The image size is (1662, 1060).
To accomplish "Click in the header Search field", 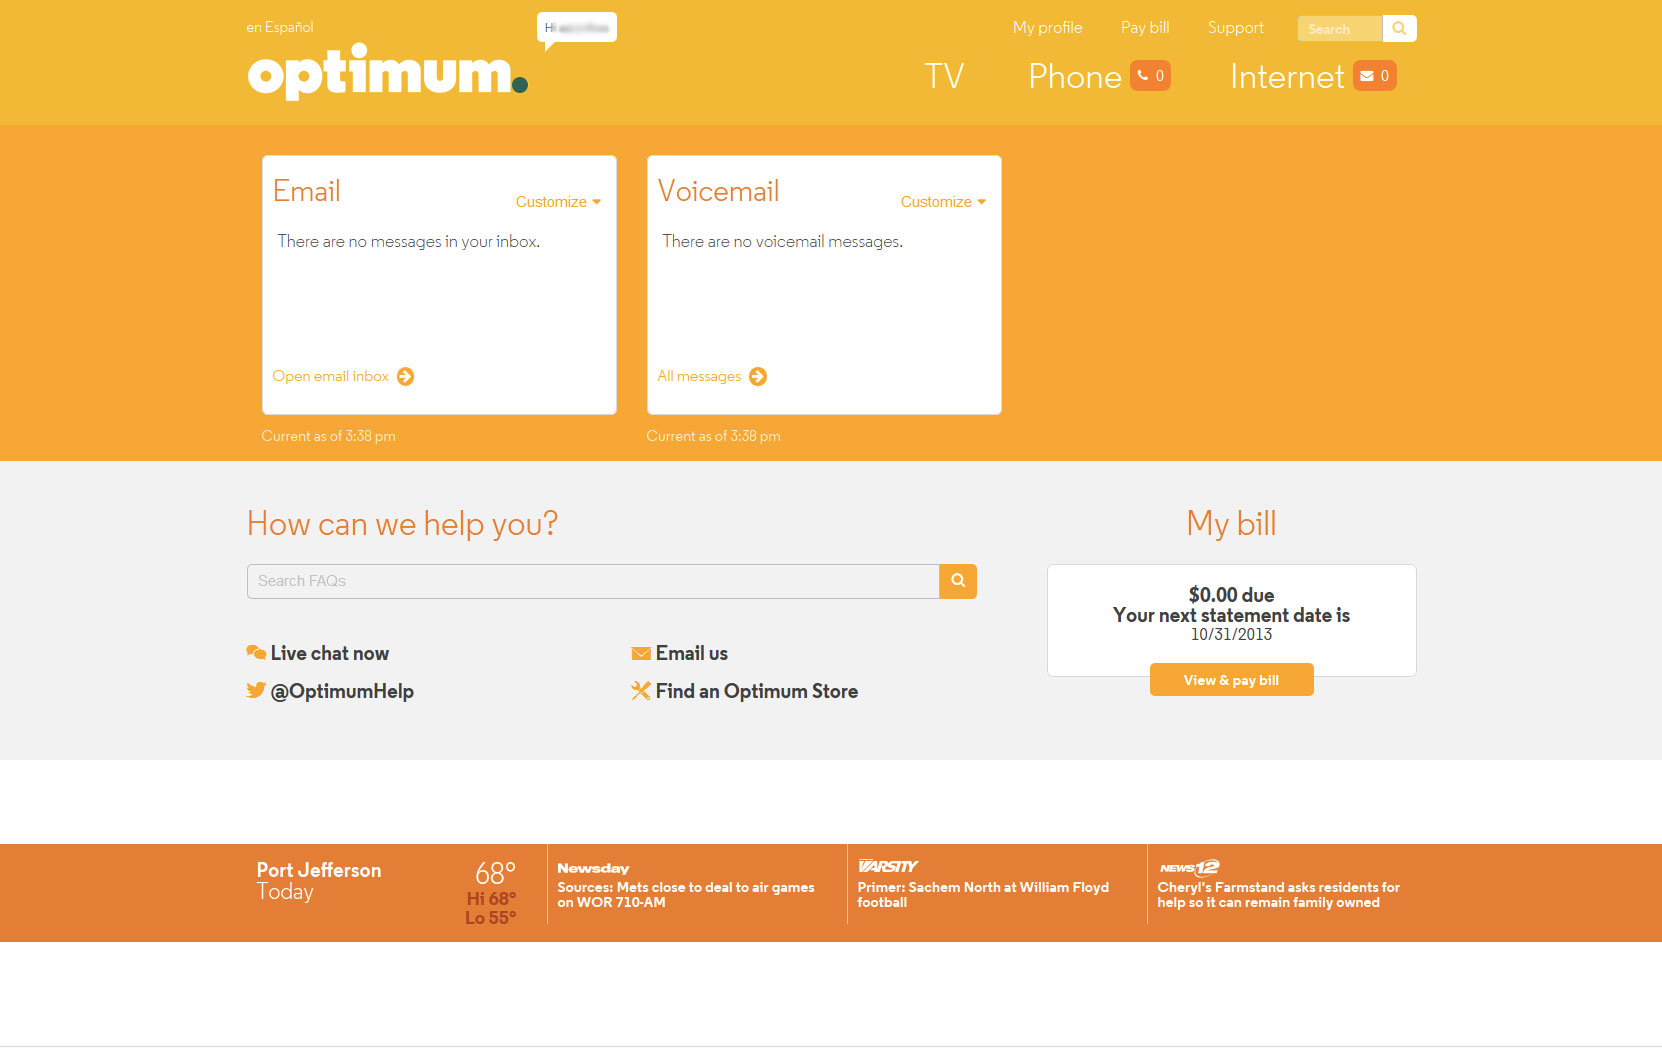I will pyautogui.click(x=1340, y=28).
